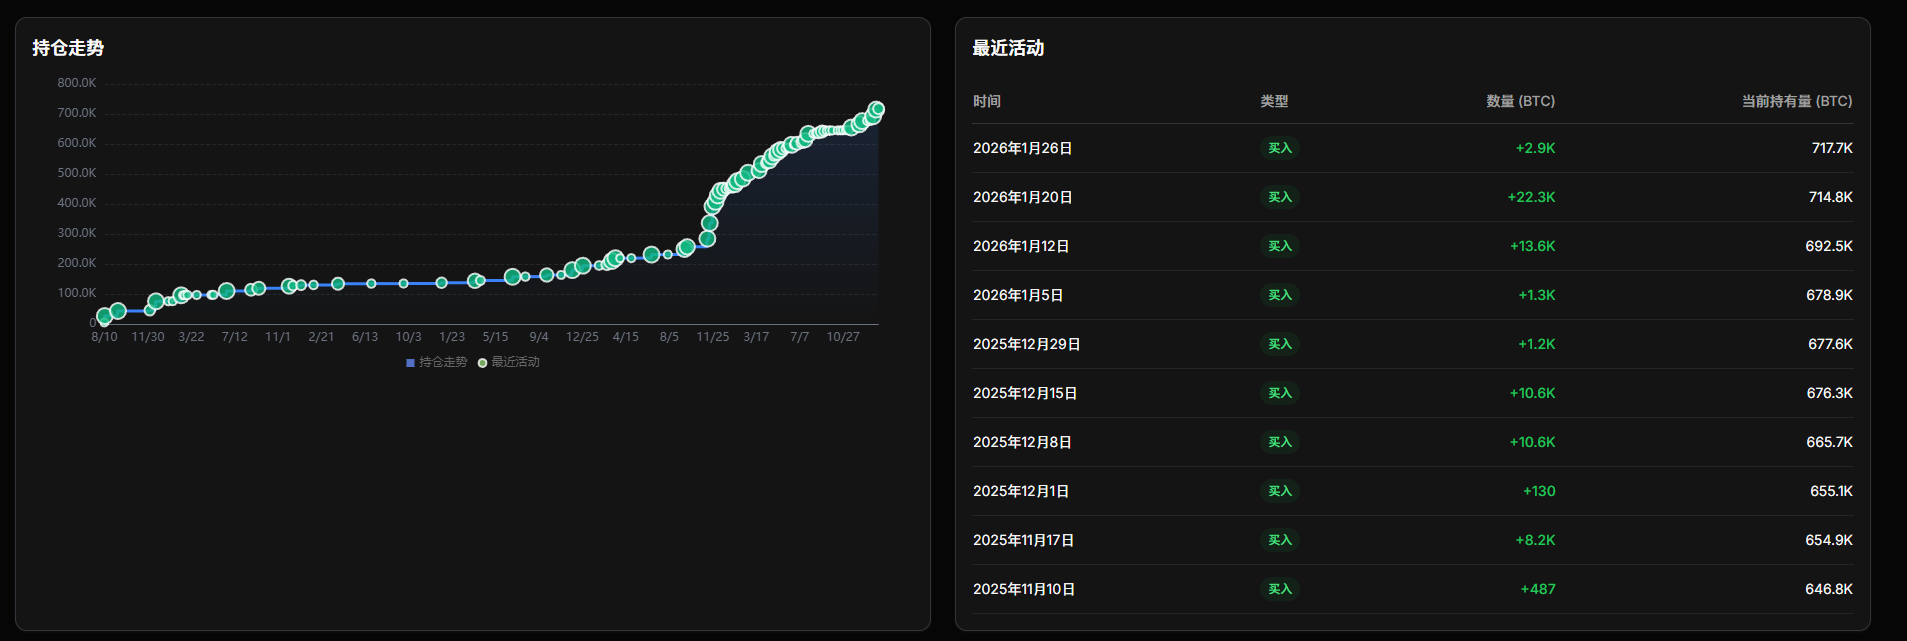Click the 买入 badge for 2025年11月10日

(x=1279, y=589)
